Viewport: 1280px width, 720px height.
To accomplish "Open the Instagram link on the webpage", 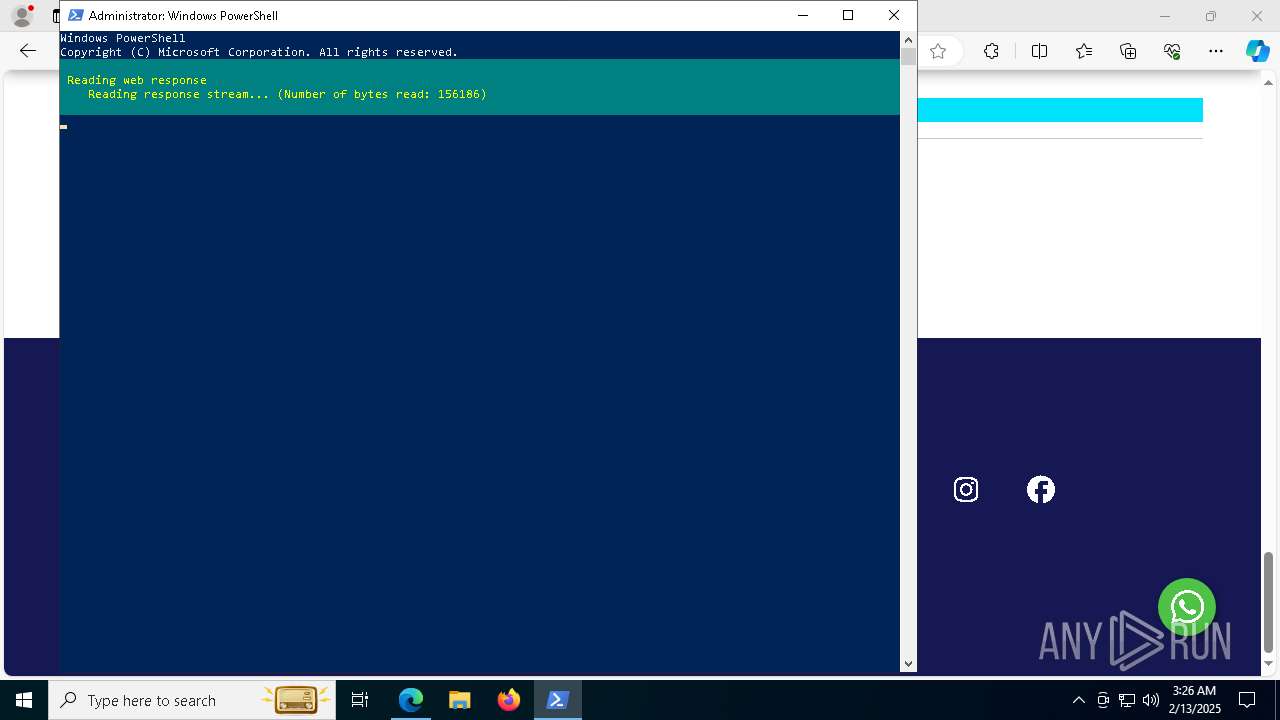I will 966,489.
